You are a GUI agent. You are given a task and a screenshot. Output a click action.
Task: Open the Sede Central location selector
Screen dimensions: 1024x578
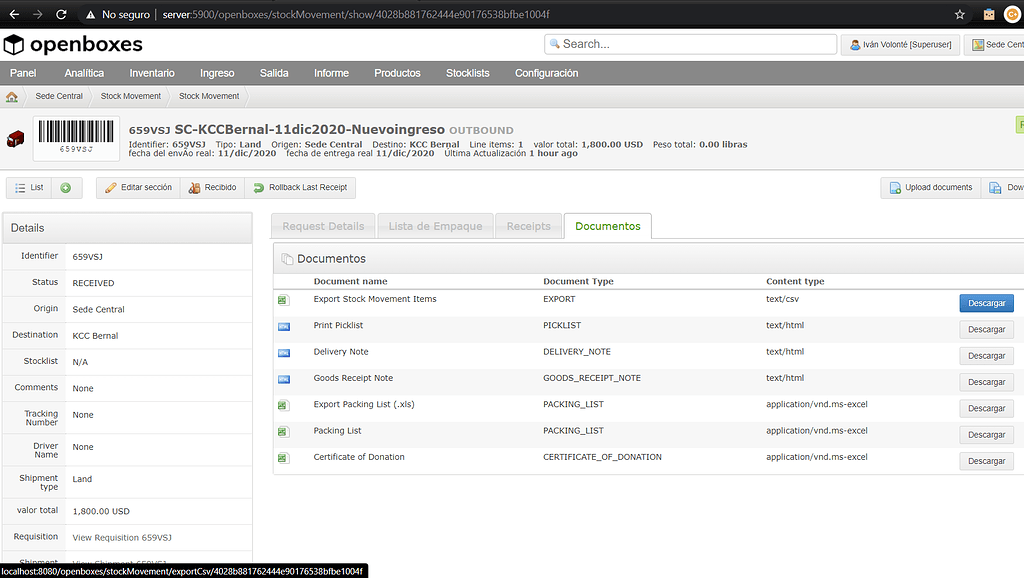(996, 45)
